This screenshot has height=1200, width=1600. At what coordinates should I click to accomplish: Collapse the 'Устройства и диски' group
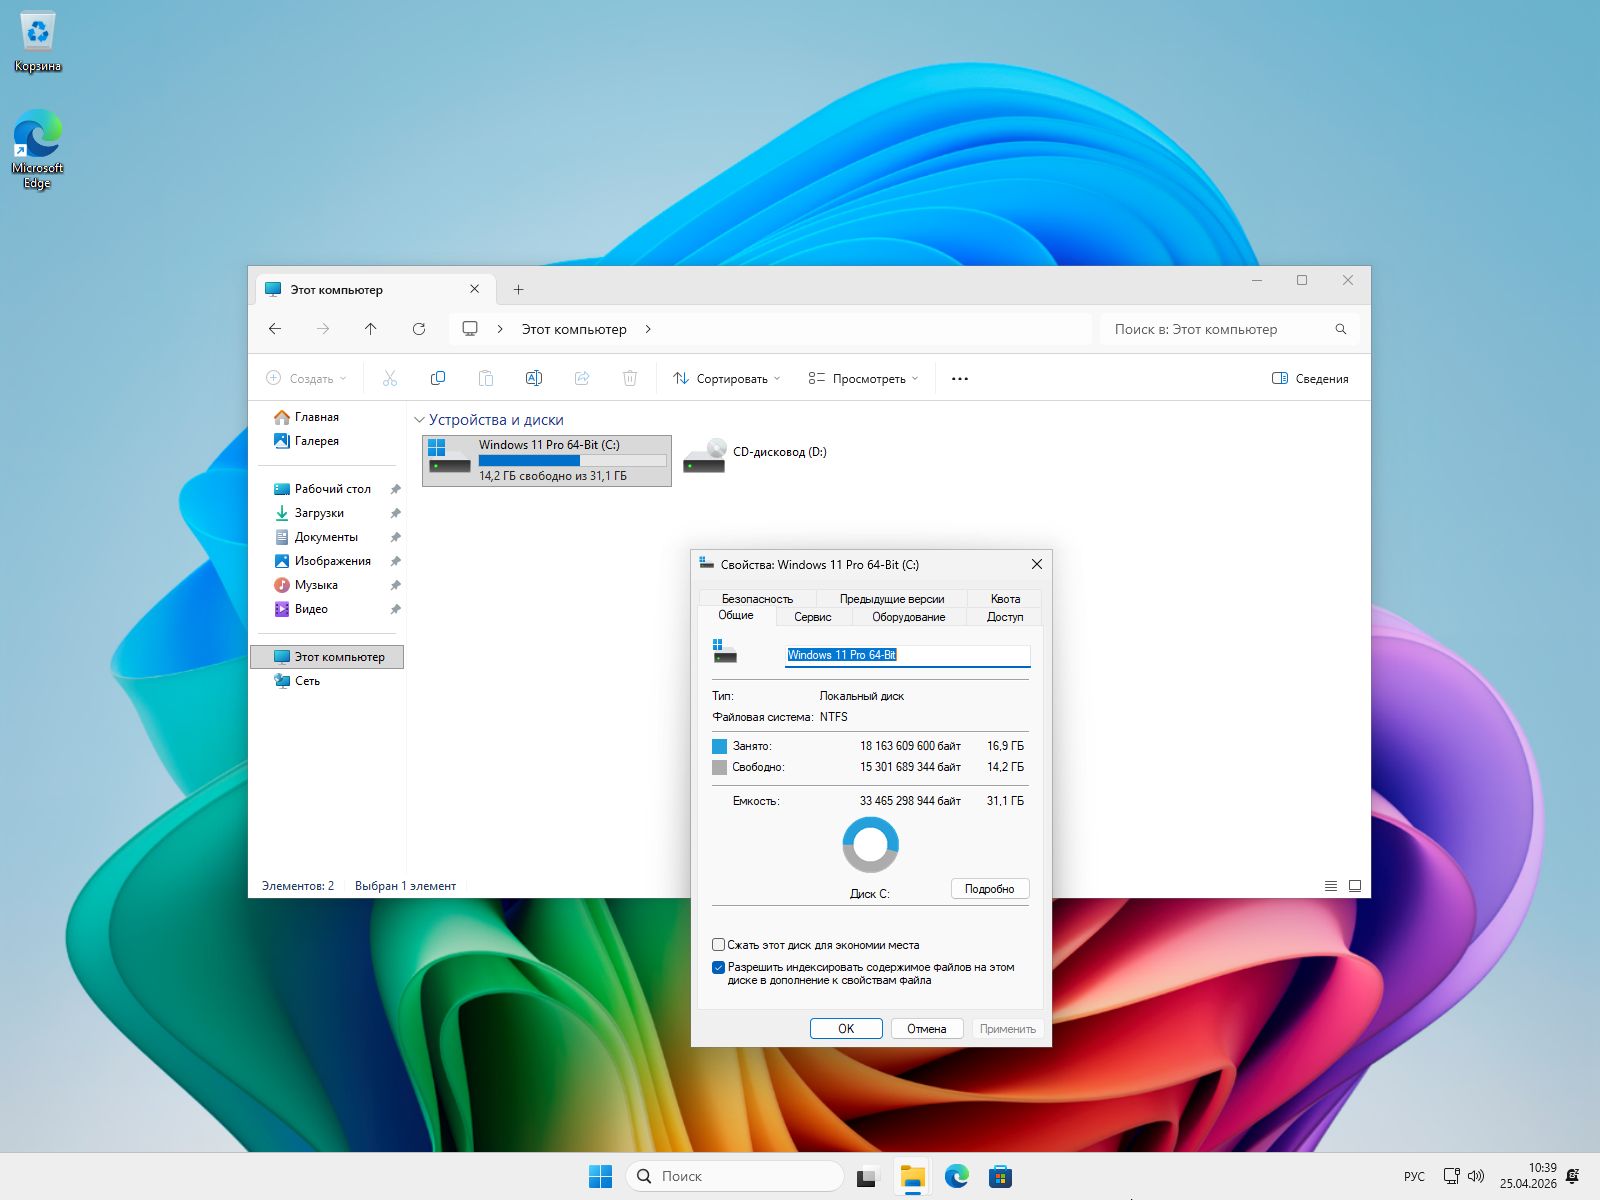point(420,420)
